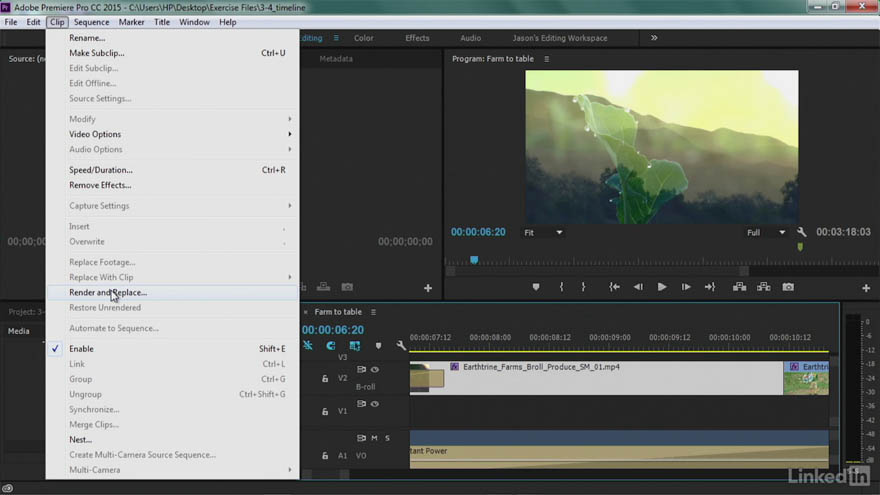The width and height of the screenshot is (880, 495).
Task: Click the Lift button in Program monitor
Action: click(x=740, y=287)
